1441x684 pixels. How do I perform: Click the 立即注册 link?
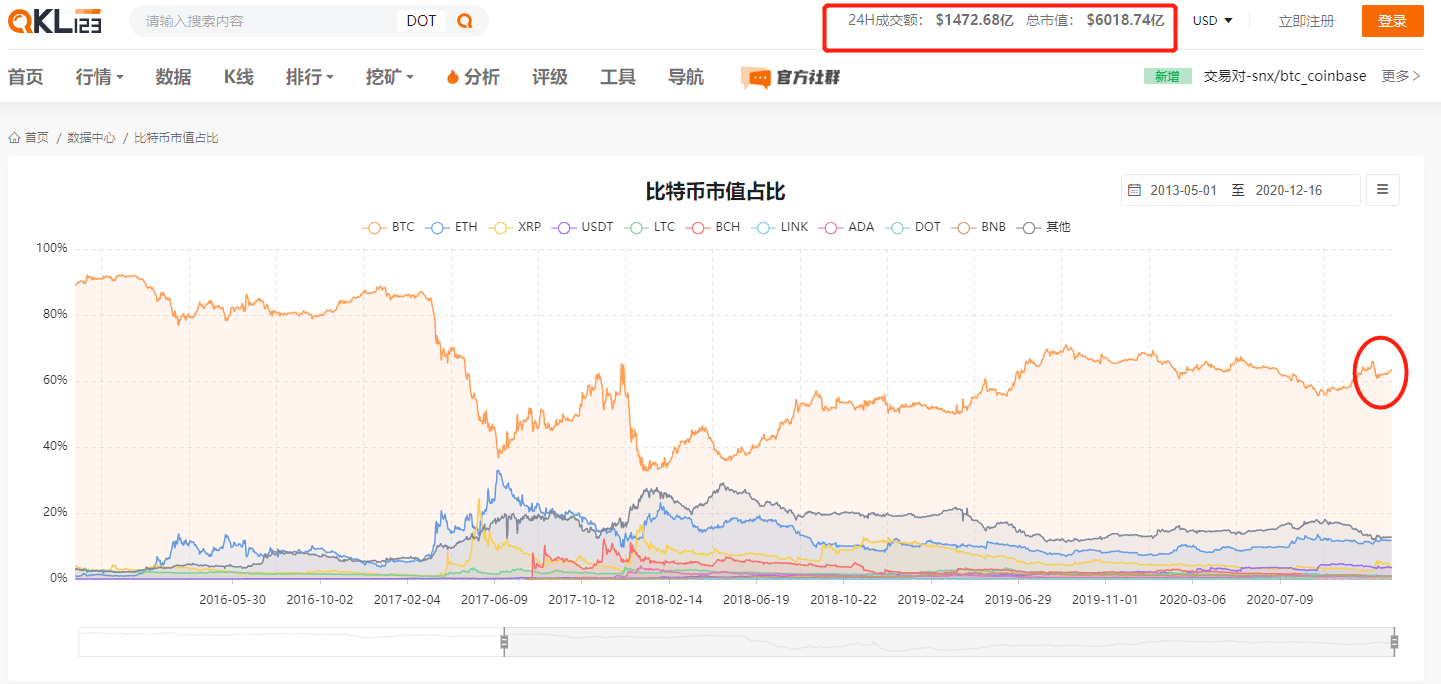[x=1306, y=21]
